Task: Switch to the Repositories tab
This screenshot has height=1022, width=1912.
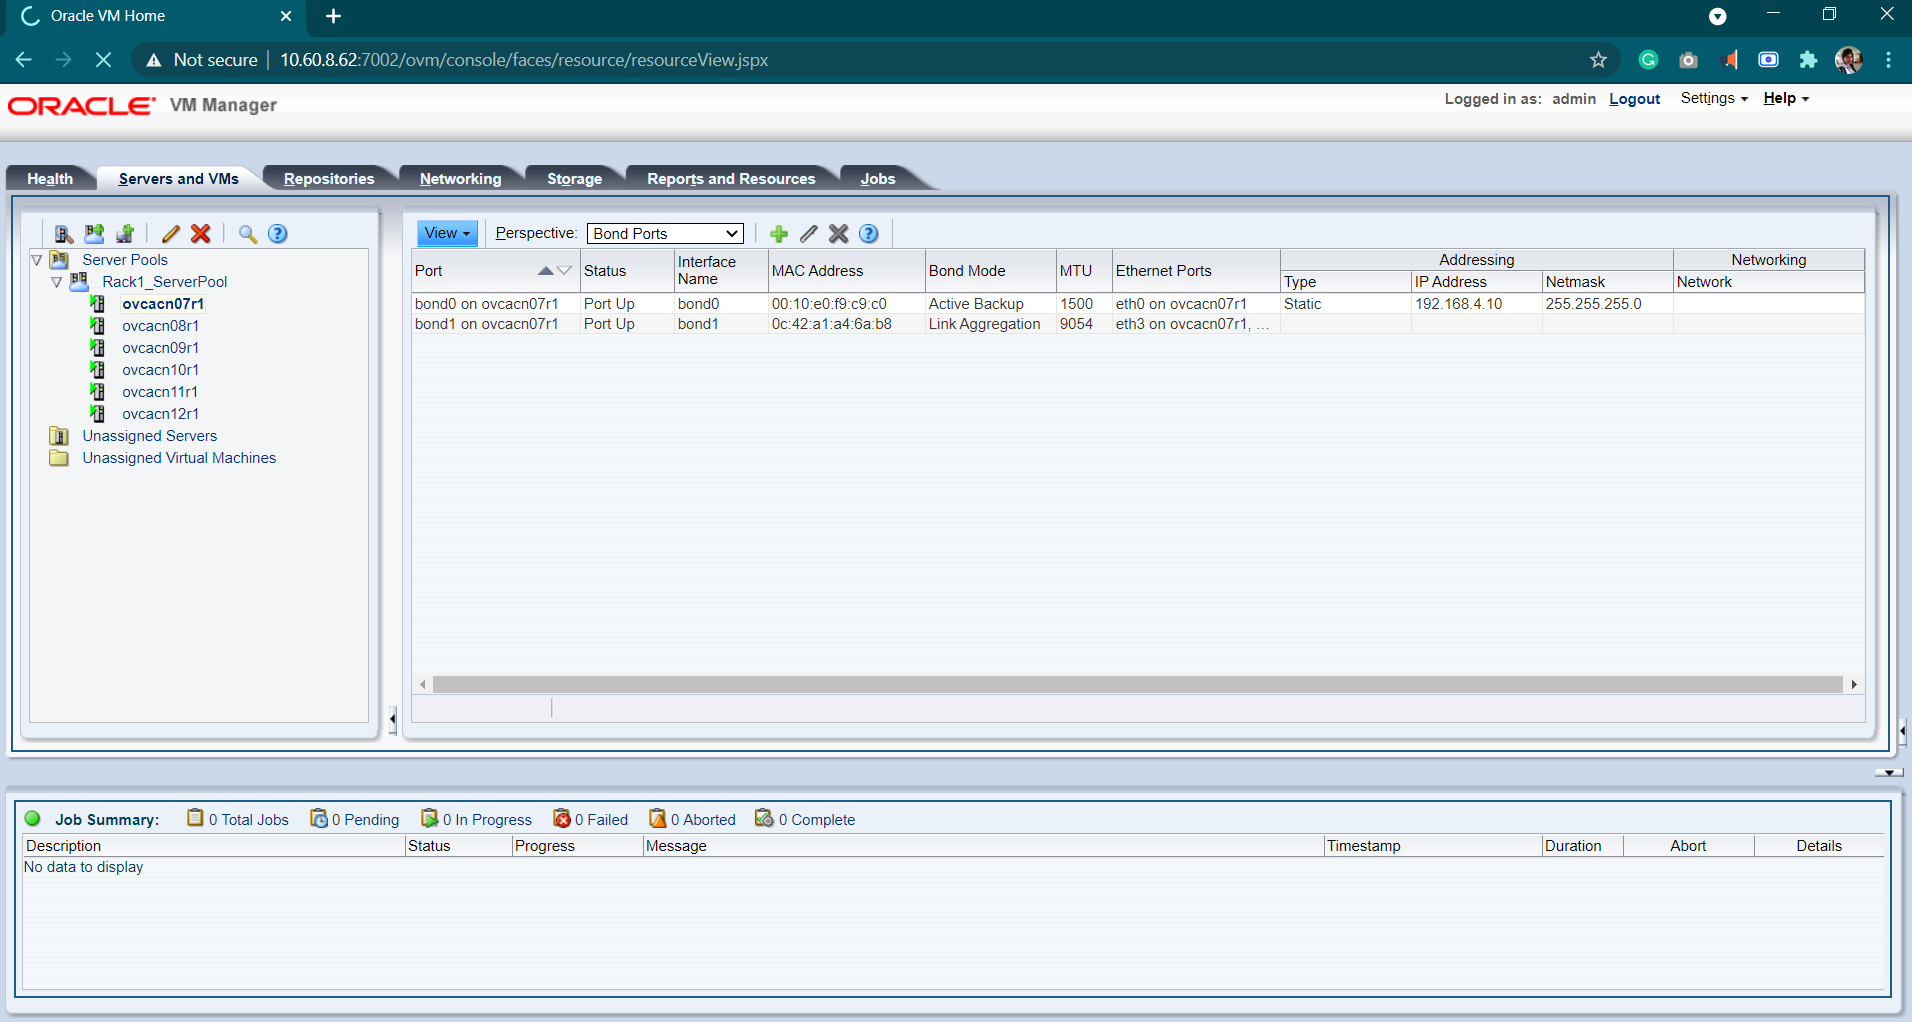Action: [328, 179]
